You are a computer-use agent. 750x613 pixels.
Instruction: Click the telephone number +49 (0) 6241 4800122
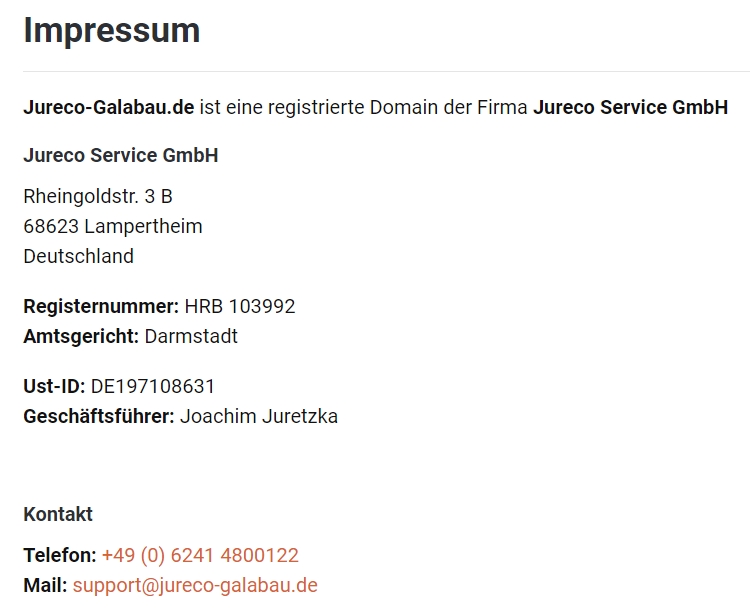click(200, 556)
